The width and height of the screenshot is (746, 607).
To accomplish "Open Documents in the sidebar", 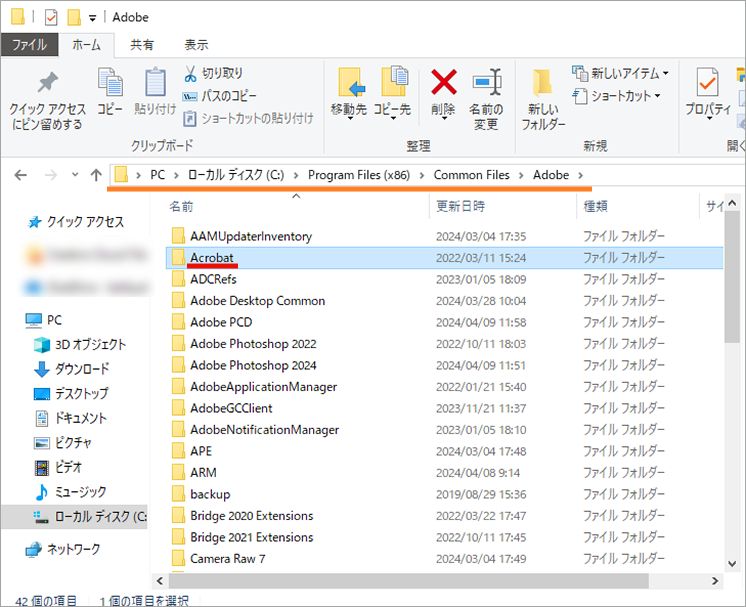I will (70, 418).
